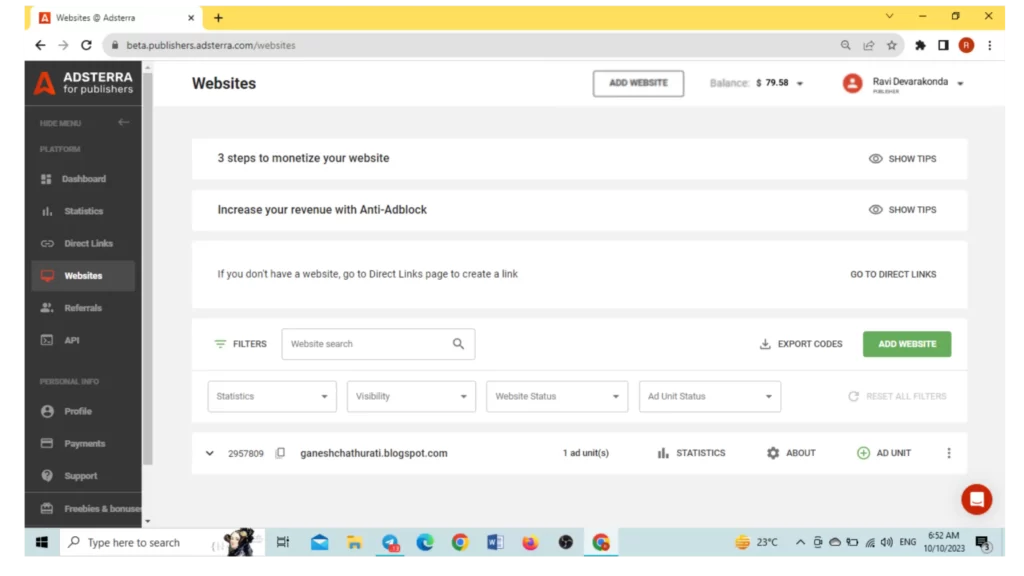Select the Websites @ Adsterra tab

[114, 18]
